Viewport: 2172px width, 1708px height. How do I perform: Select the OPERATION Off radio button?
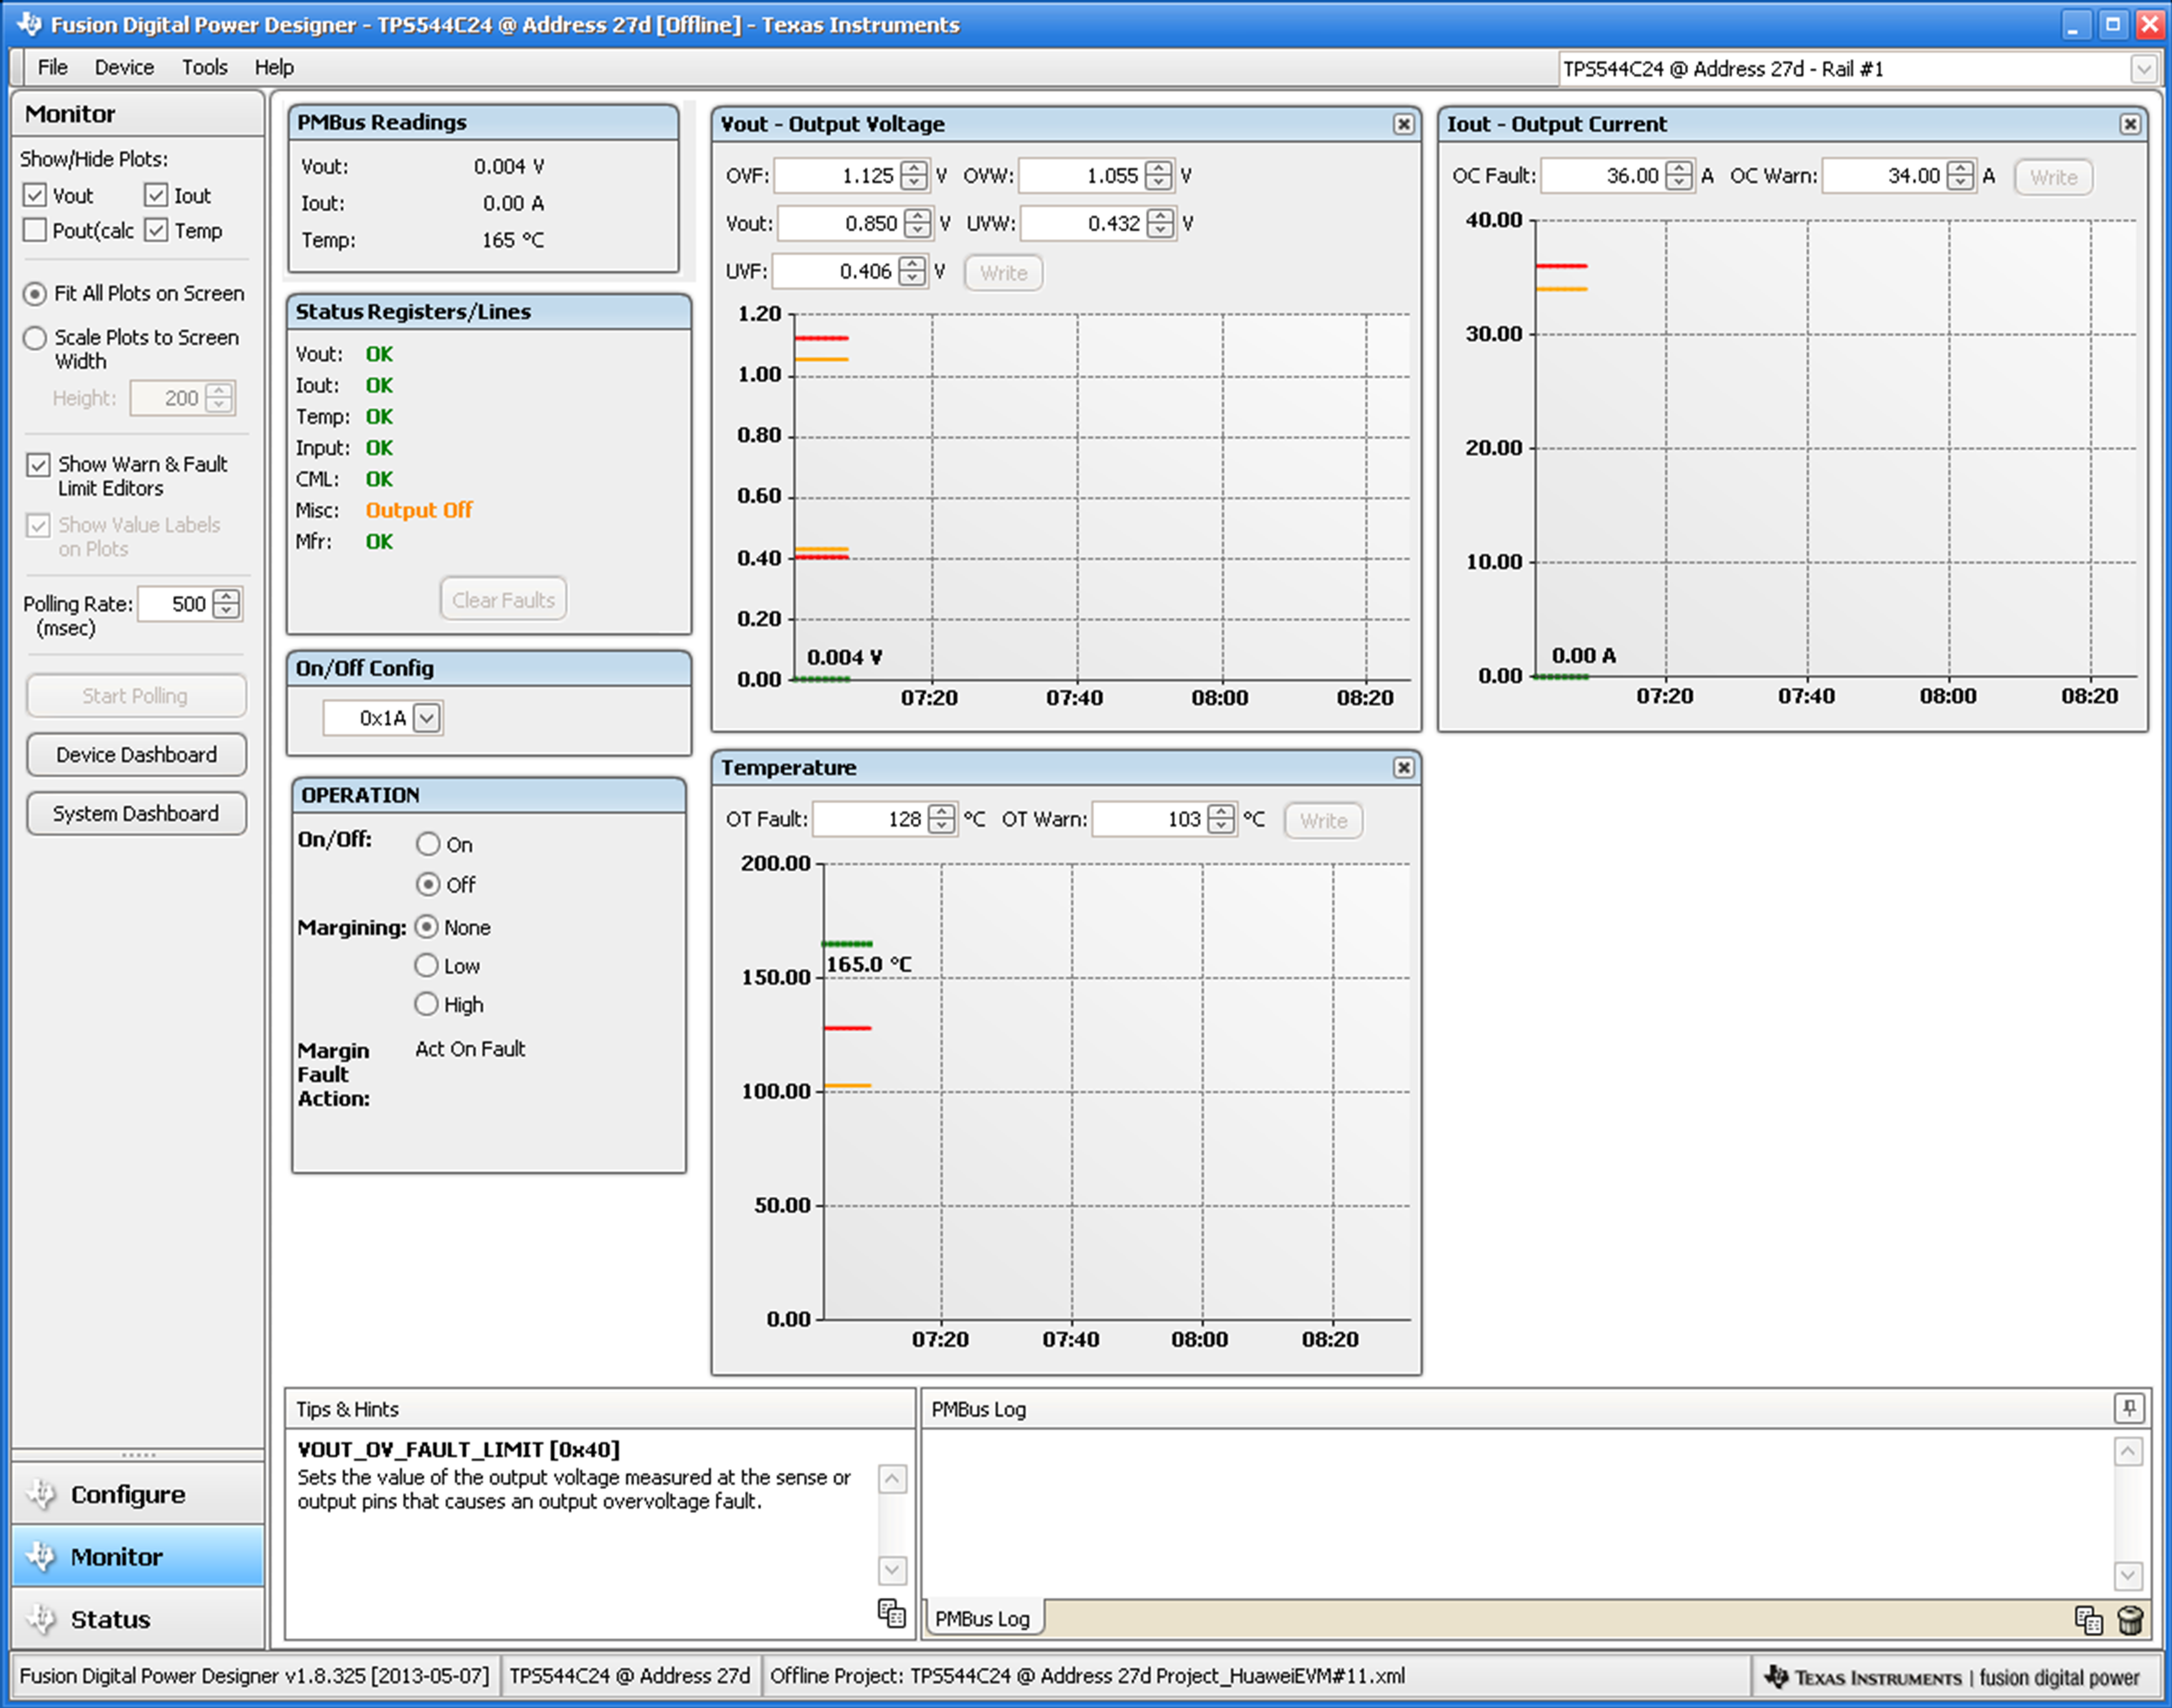tap(428, 884)
